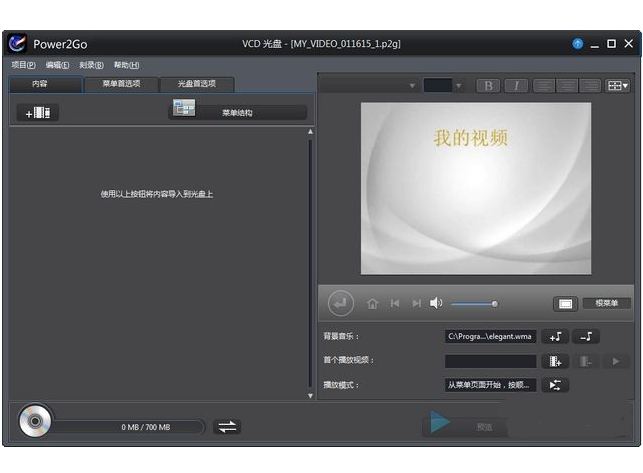Open the menu structure button
Image resolution: width=643 pixels, height=473 pixels.
[237, 112]
